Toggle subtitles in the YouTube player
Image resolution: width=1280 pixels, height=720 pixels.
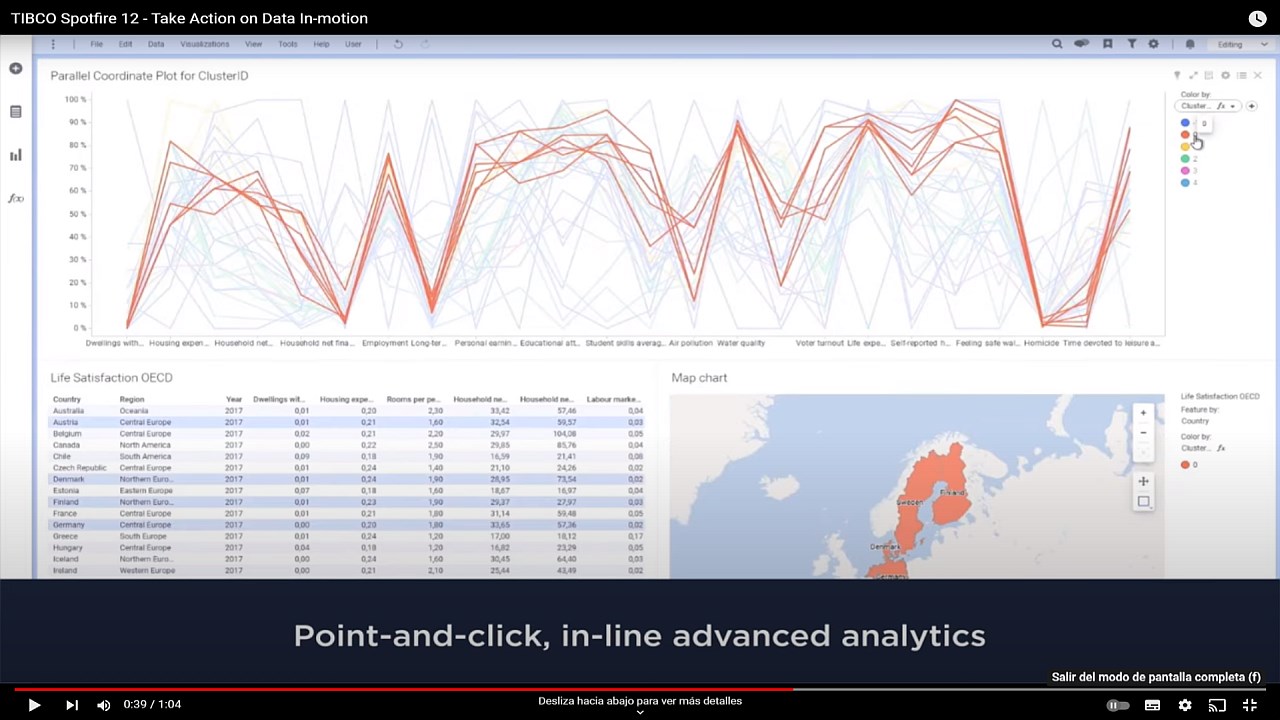[x=1152, y=705]
